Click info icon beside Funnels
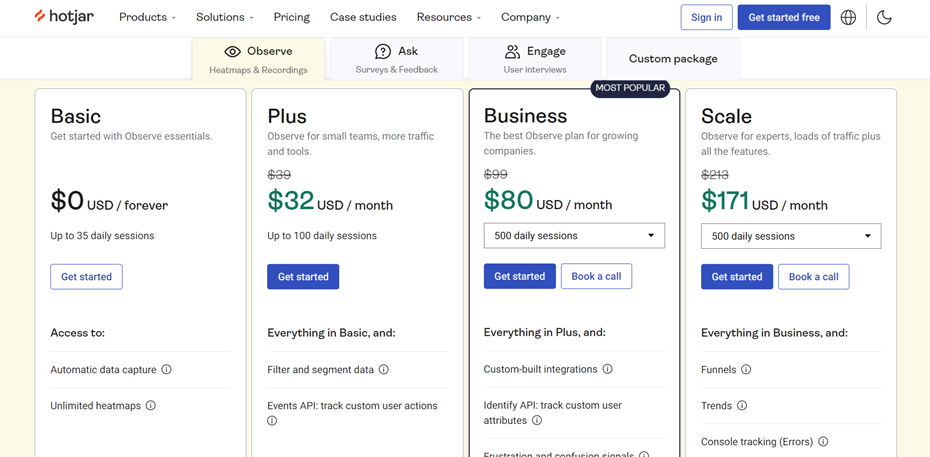Screen dimensions: 930x457 pyautogui.click(x=746, y=369)
